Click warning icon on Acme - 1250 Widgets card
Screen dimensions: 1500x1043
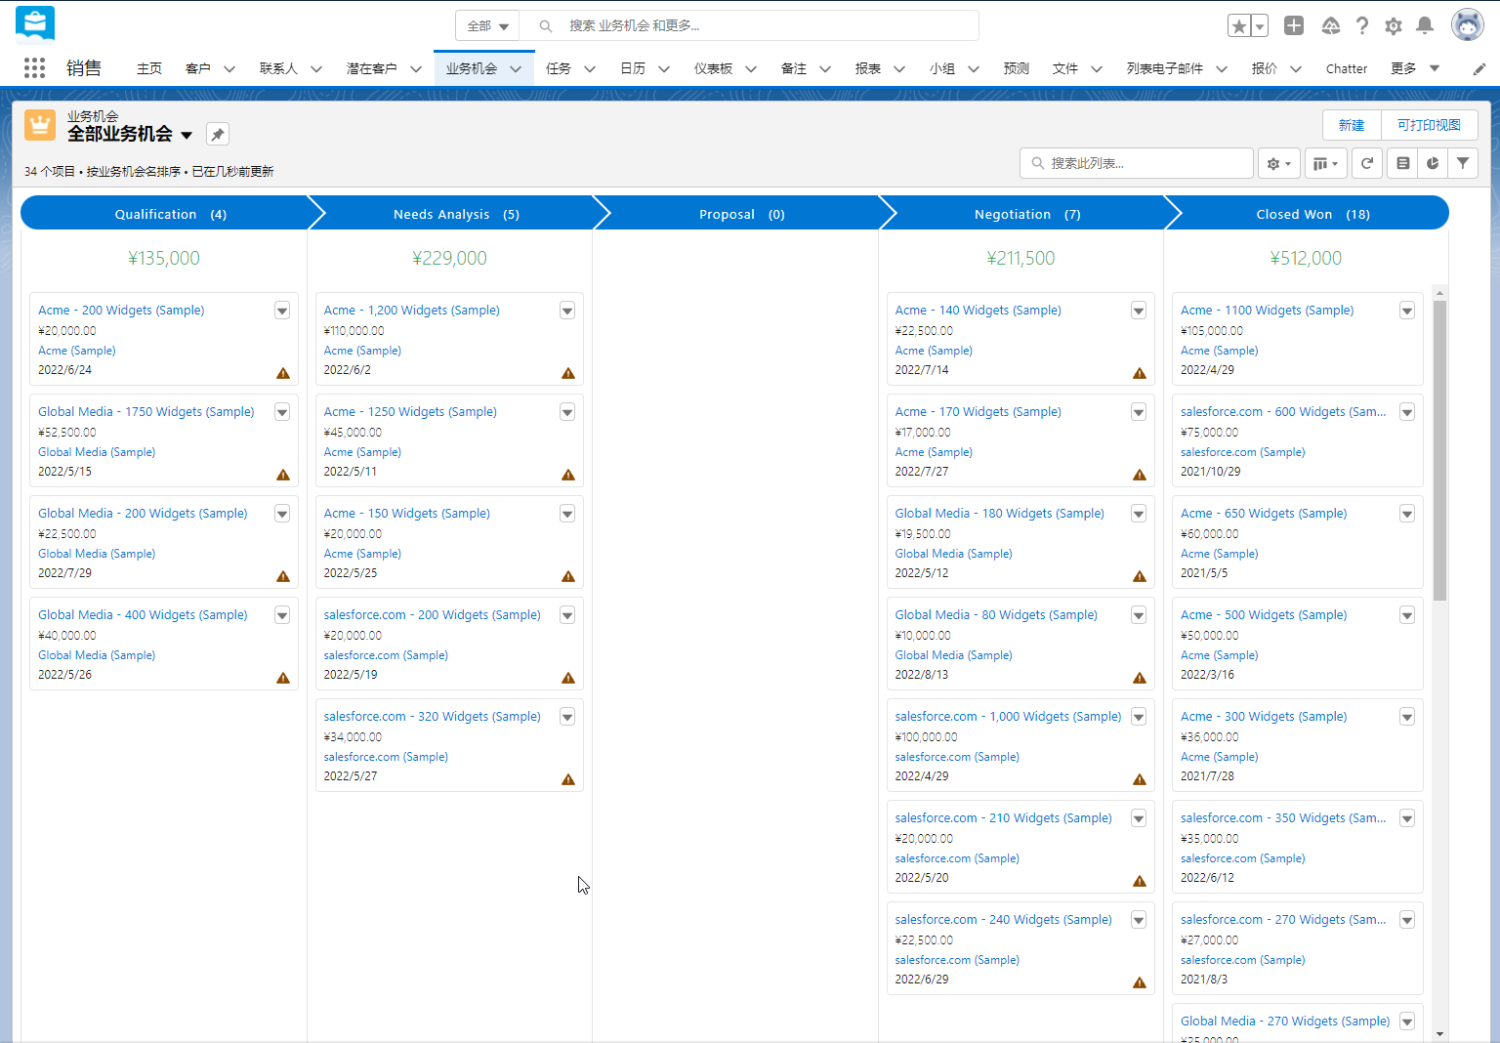click(x=568, y=475)
